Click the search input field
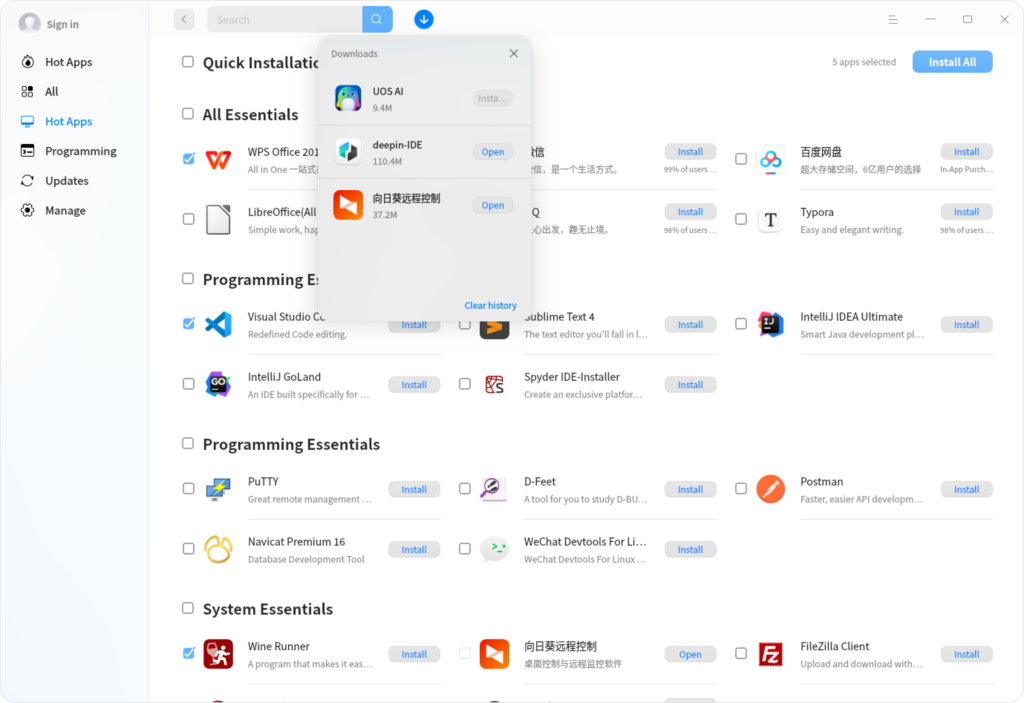This screenshot has width=1024, height=703. (284, 19)
